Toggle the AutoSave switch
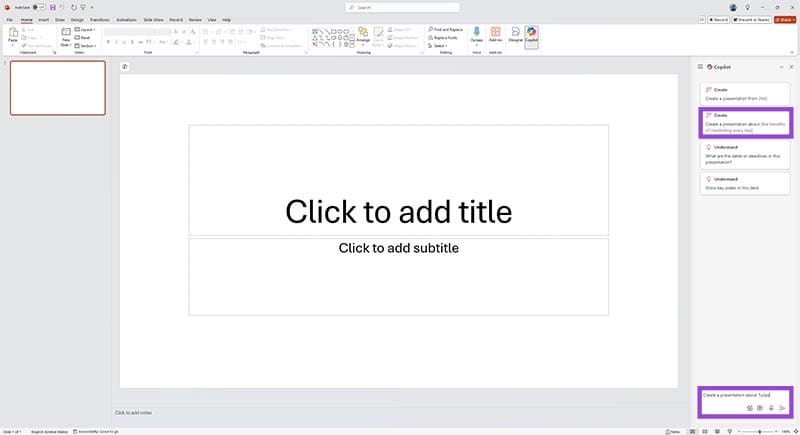 pos(39,8)
